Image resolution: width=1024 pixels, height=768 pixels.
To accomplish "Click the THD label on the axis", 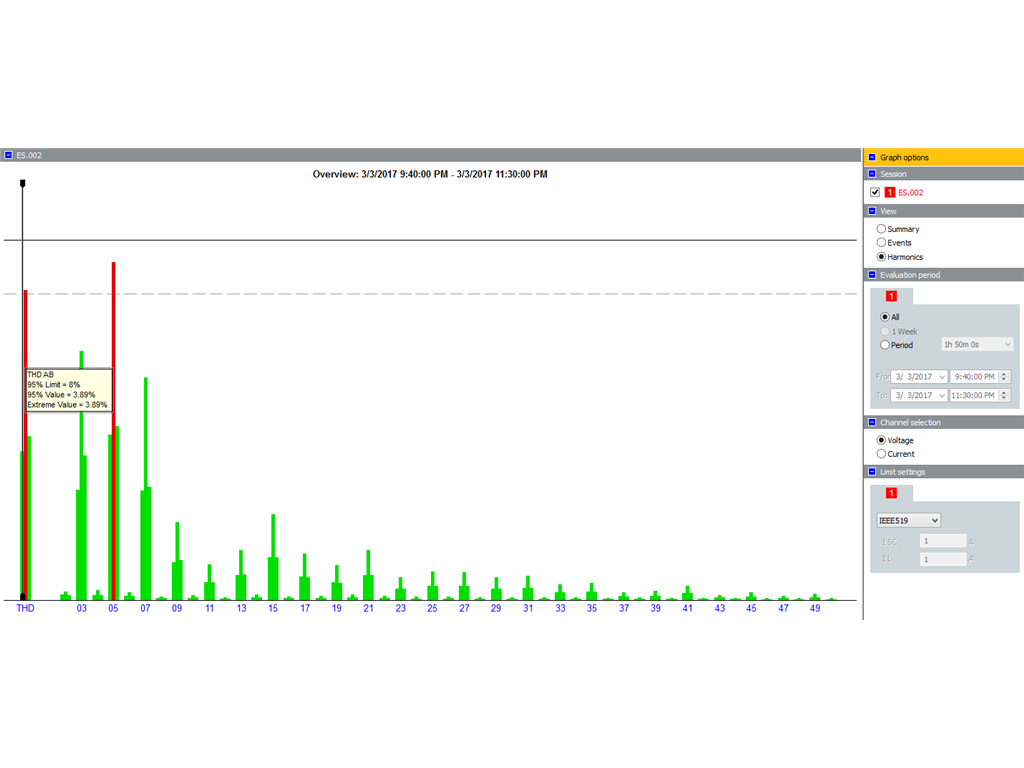I will 25,608.
